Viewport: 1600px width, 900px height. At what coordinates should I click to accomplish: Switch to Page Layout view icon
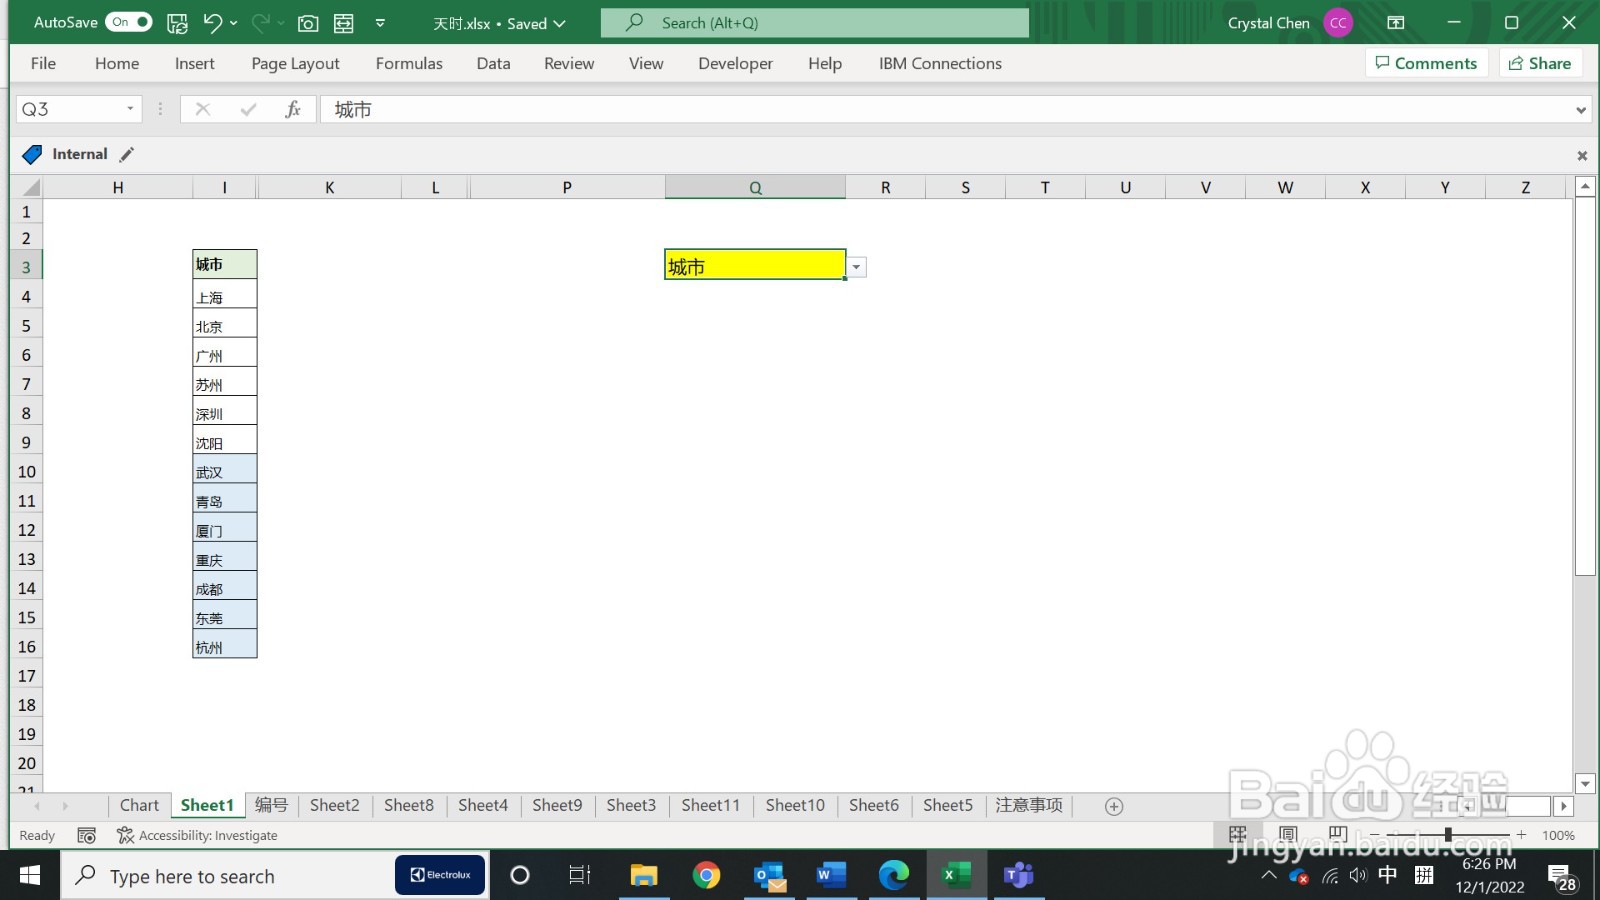click(1288, 835)
